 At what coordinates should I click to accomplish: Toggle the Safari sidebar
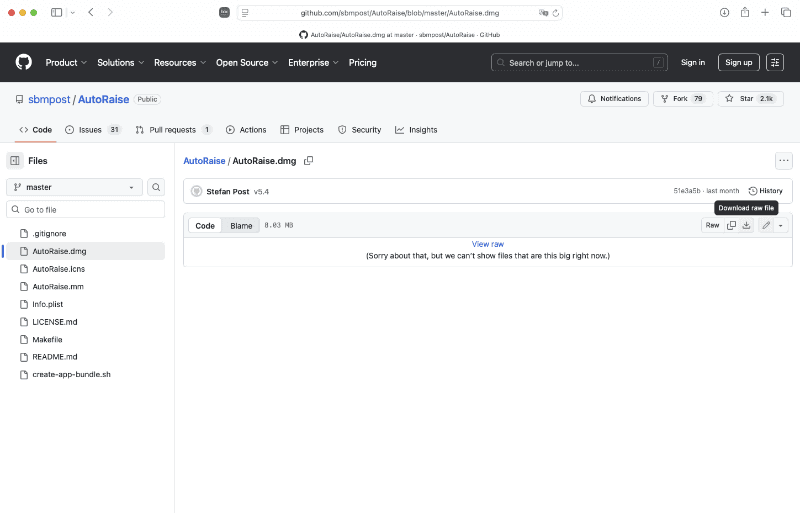pos(56,13)
